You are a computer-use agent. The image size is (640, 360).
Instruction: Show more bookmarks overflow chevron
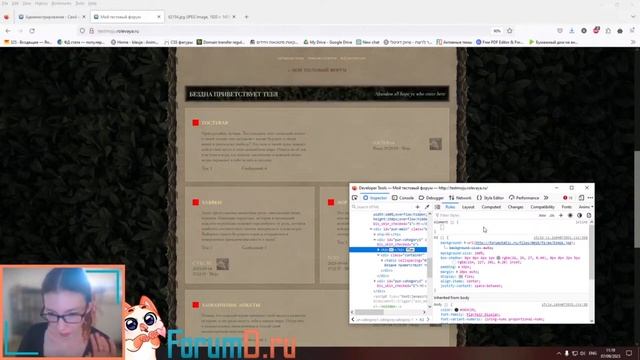[633, 42]
